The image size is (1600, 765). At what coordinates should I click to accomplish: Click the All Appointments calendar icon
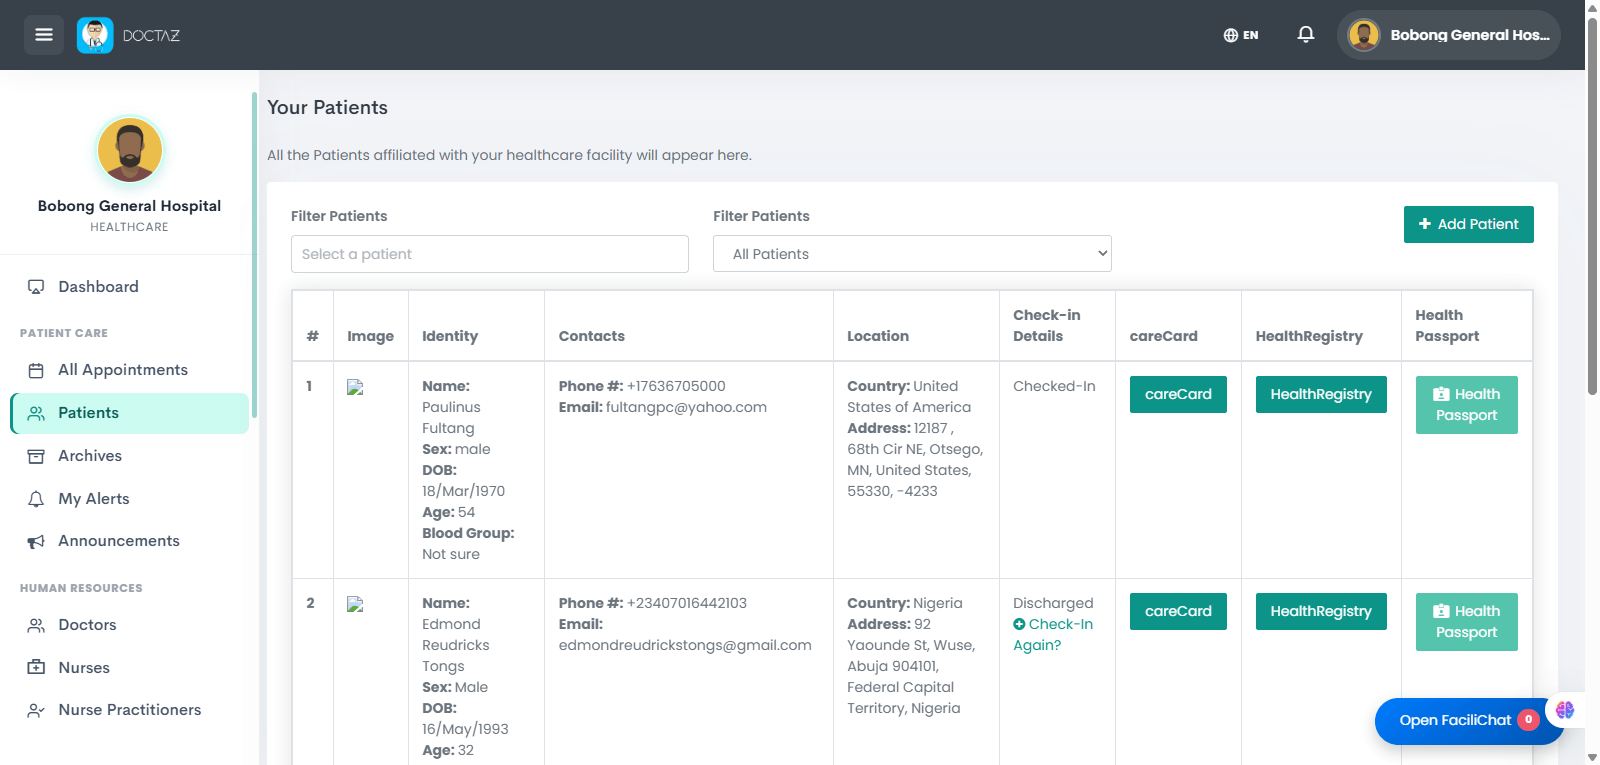pos(36,370)
